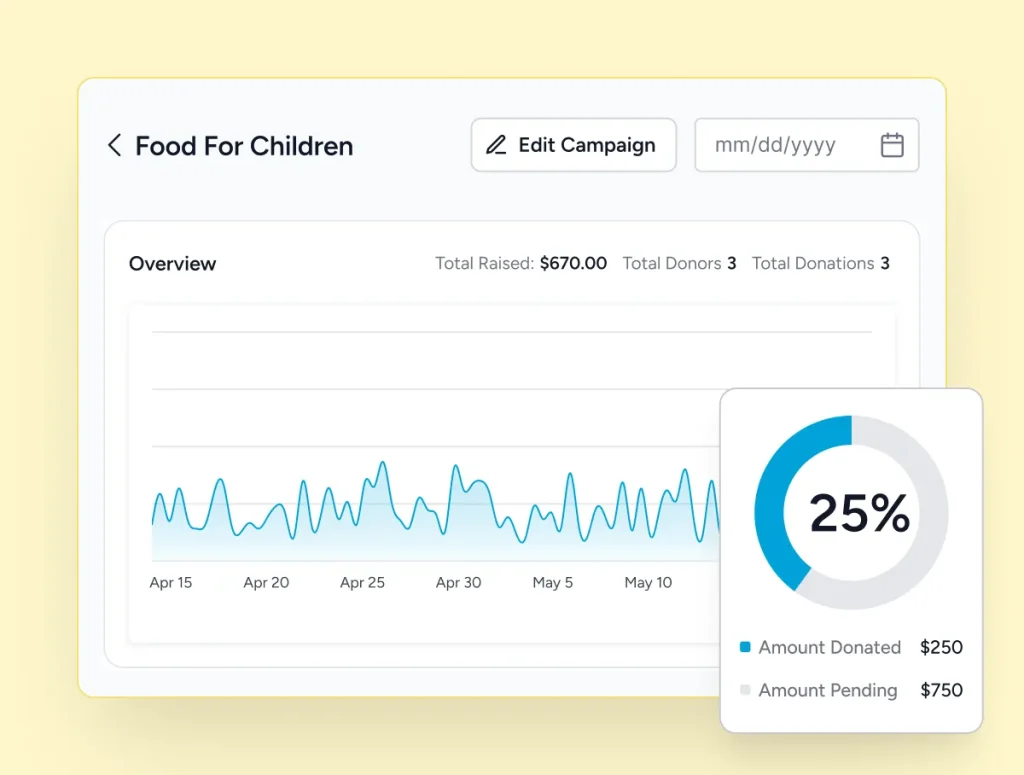Click the Total Donors count

point(732,263)
